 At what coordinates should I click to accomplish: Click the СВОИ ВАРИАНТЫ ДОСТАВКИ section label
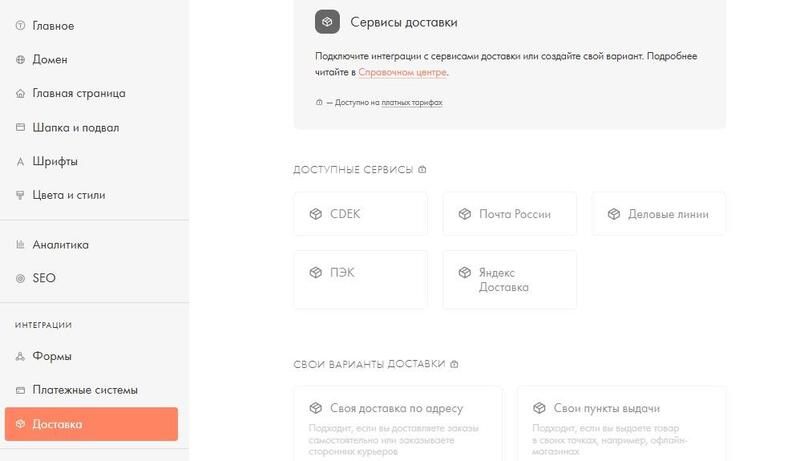tap(369, 364)
